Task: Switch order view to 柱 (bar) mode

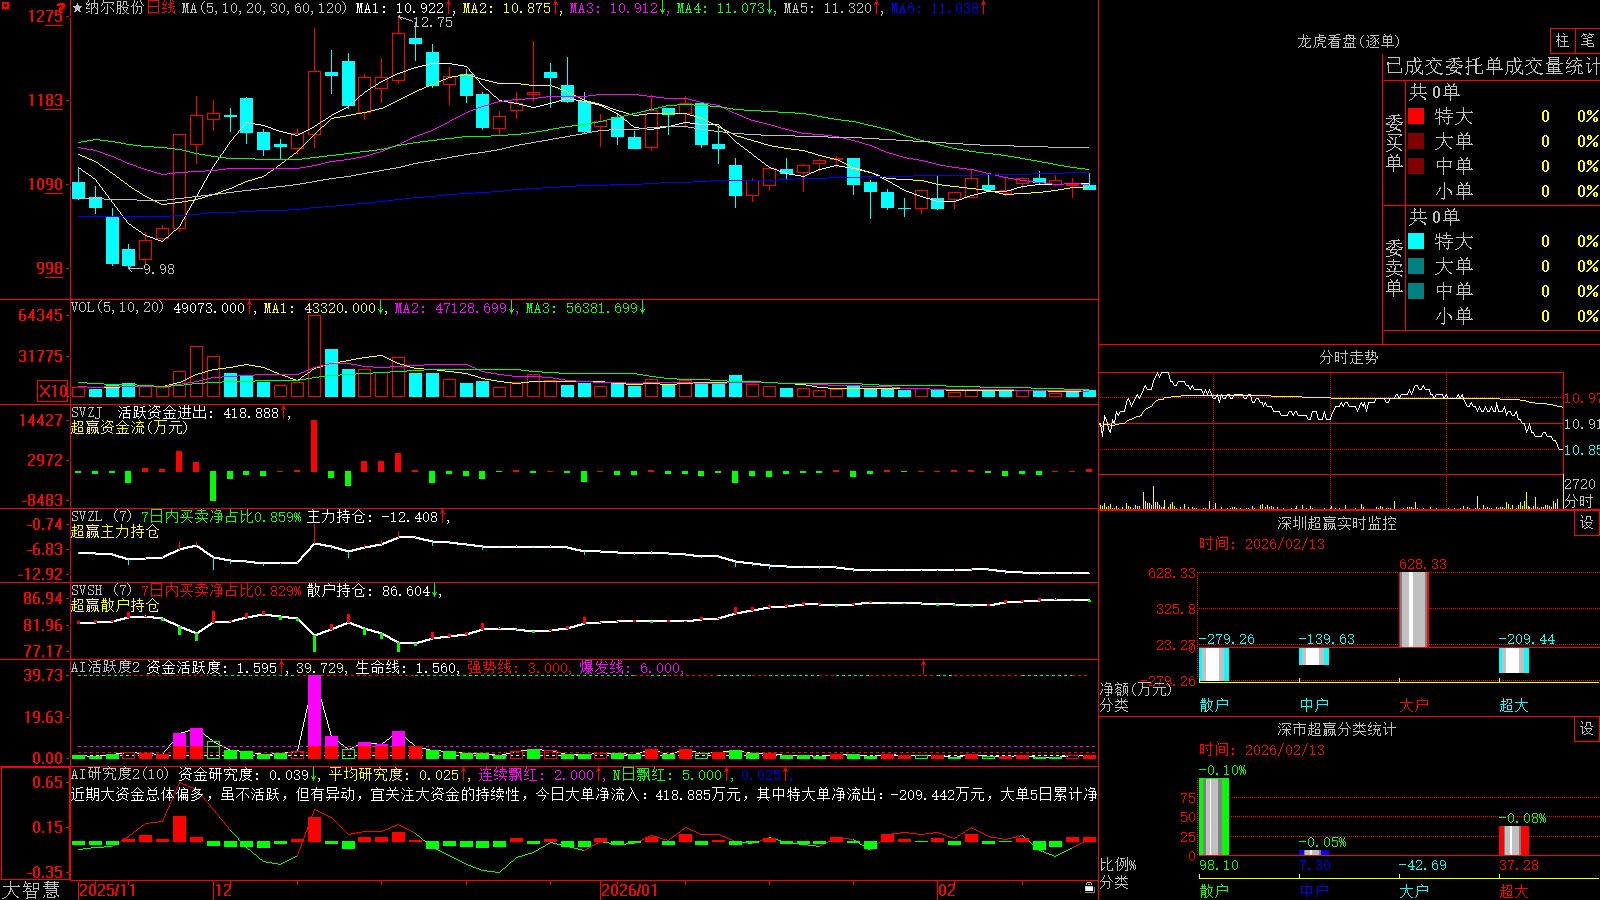Action: coord(1562,40)
